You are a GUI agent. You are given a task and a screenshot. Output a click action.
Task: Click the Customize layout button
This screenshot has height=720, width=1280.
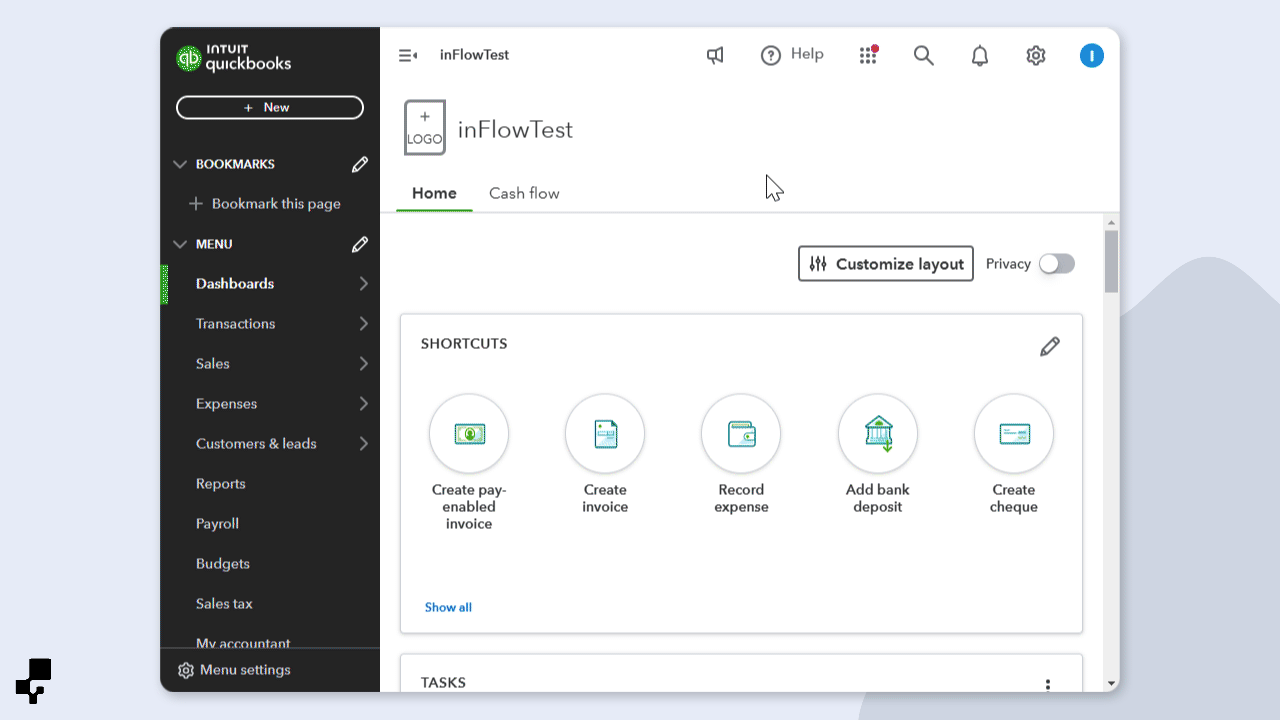(x=885, y=264)
